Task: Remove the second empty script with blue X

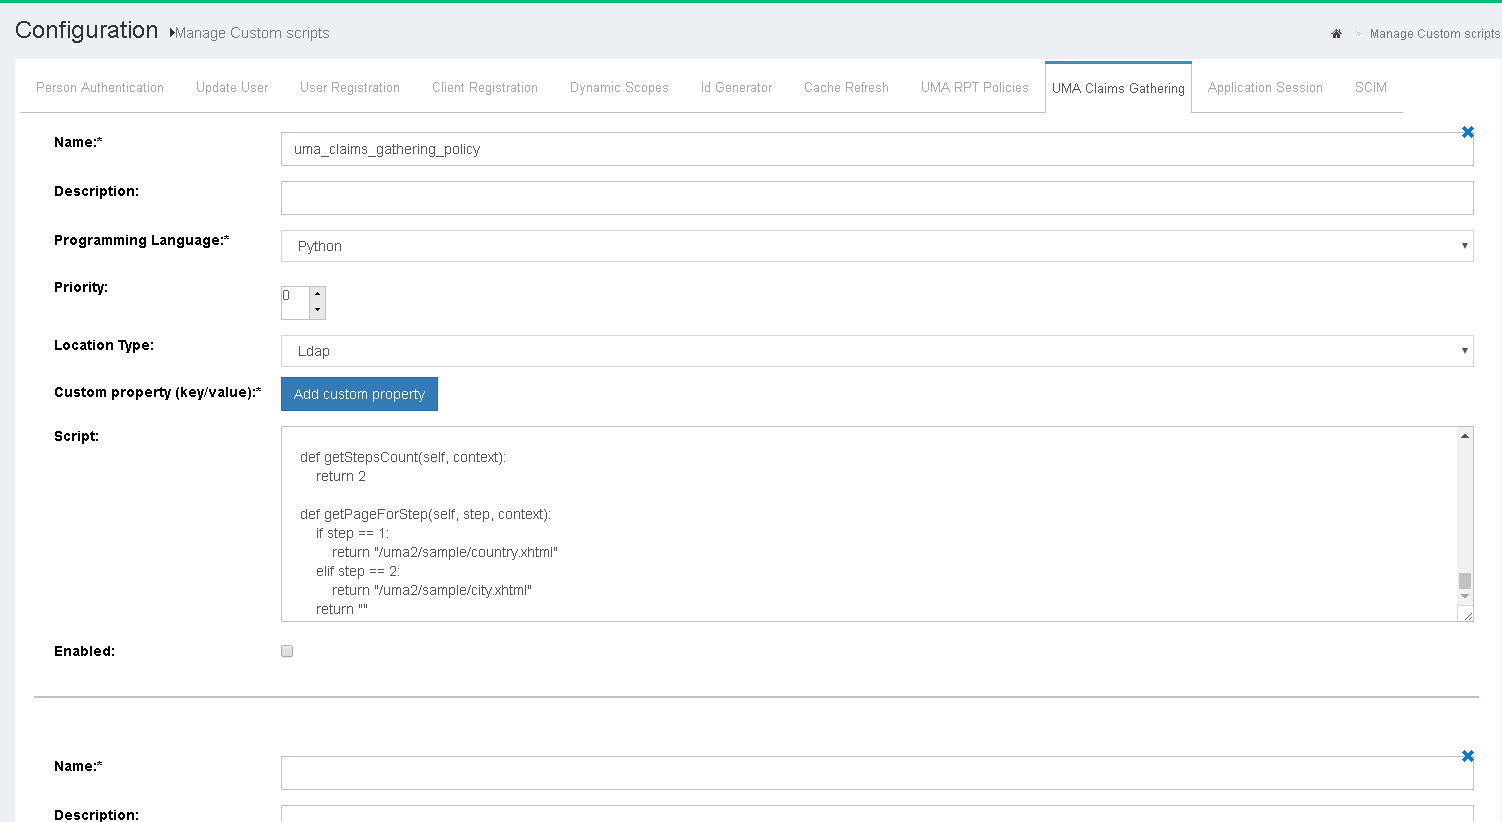Action: [1467, 756]
